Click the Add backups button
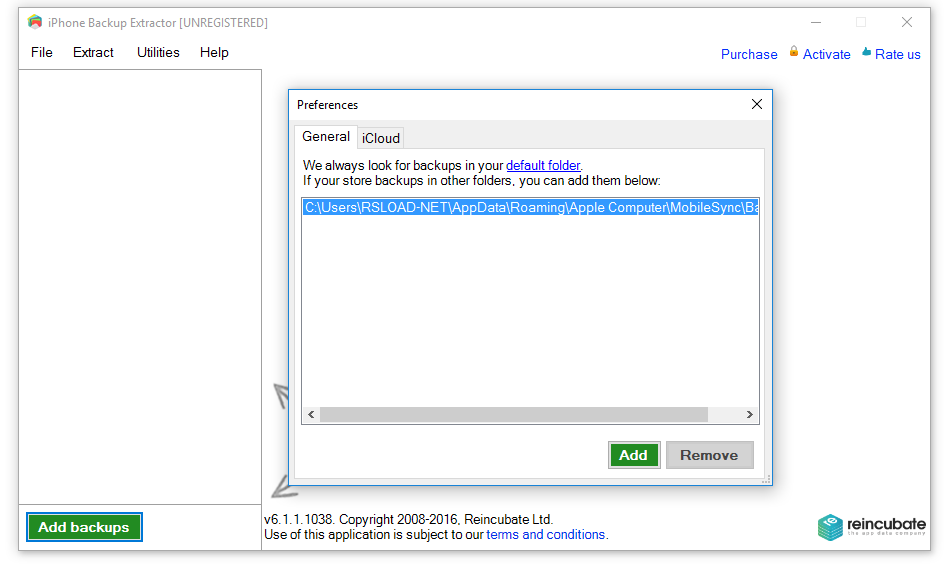 point(84,527)
